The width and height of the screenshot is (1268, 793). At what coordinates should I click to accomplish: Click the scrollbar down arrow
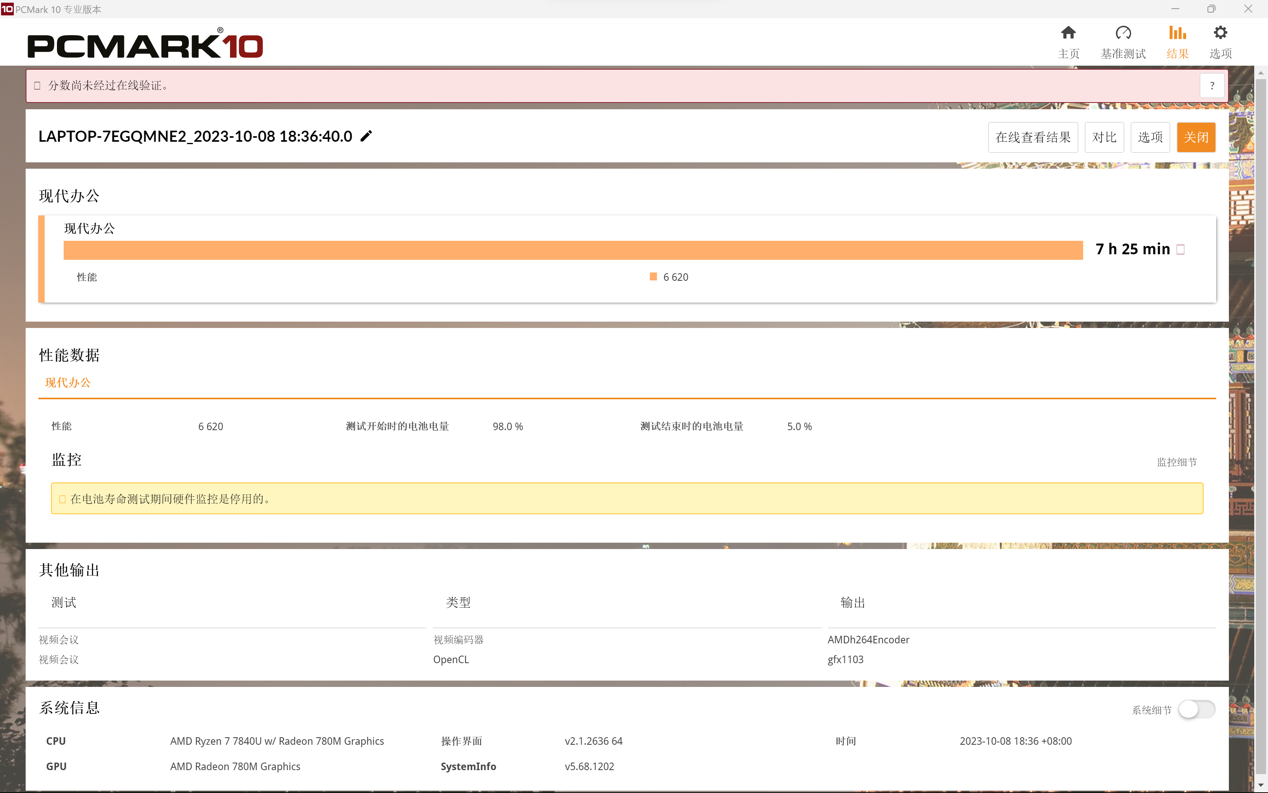tap(1261, 786)
